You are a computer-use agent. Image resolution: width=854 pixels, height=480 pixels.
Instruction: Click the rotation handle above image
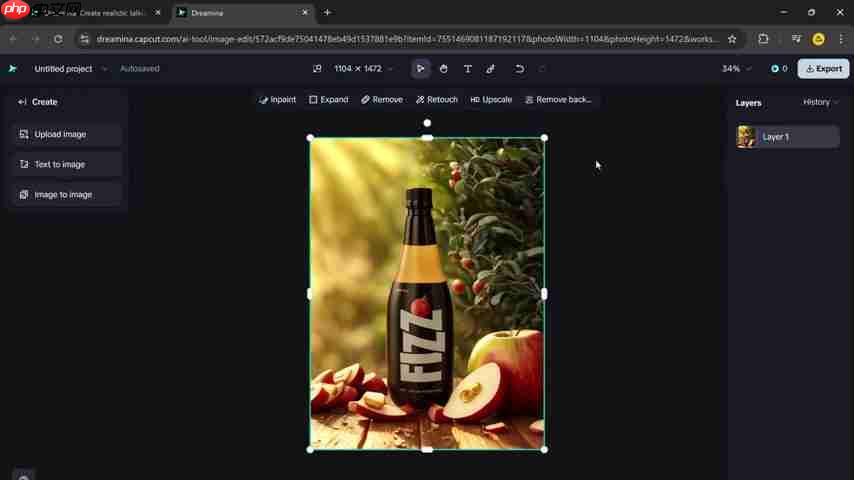[x=427, y=123]
